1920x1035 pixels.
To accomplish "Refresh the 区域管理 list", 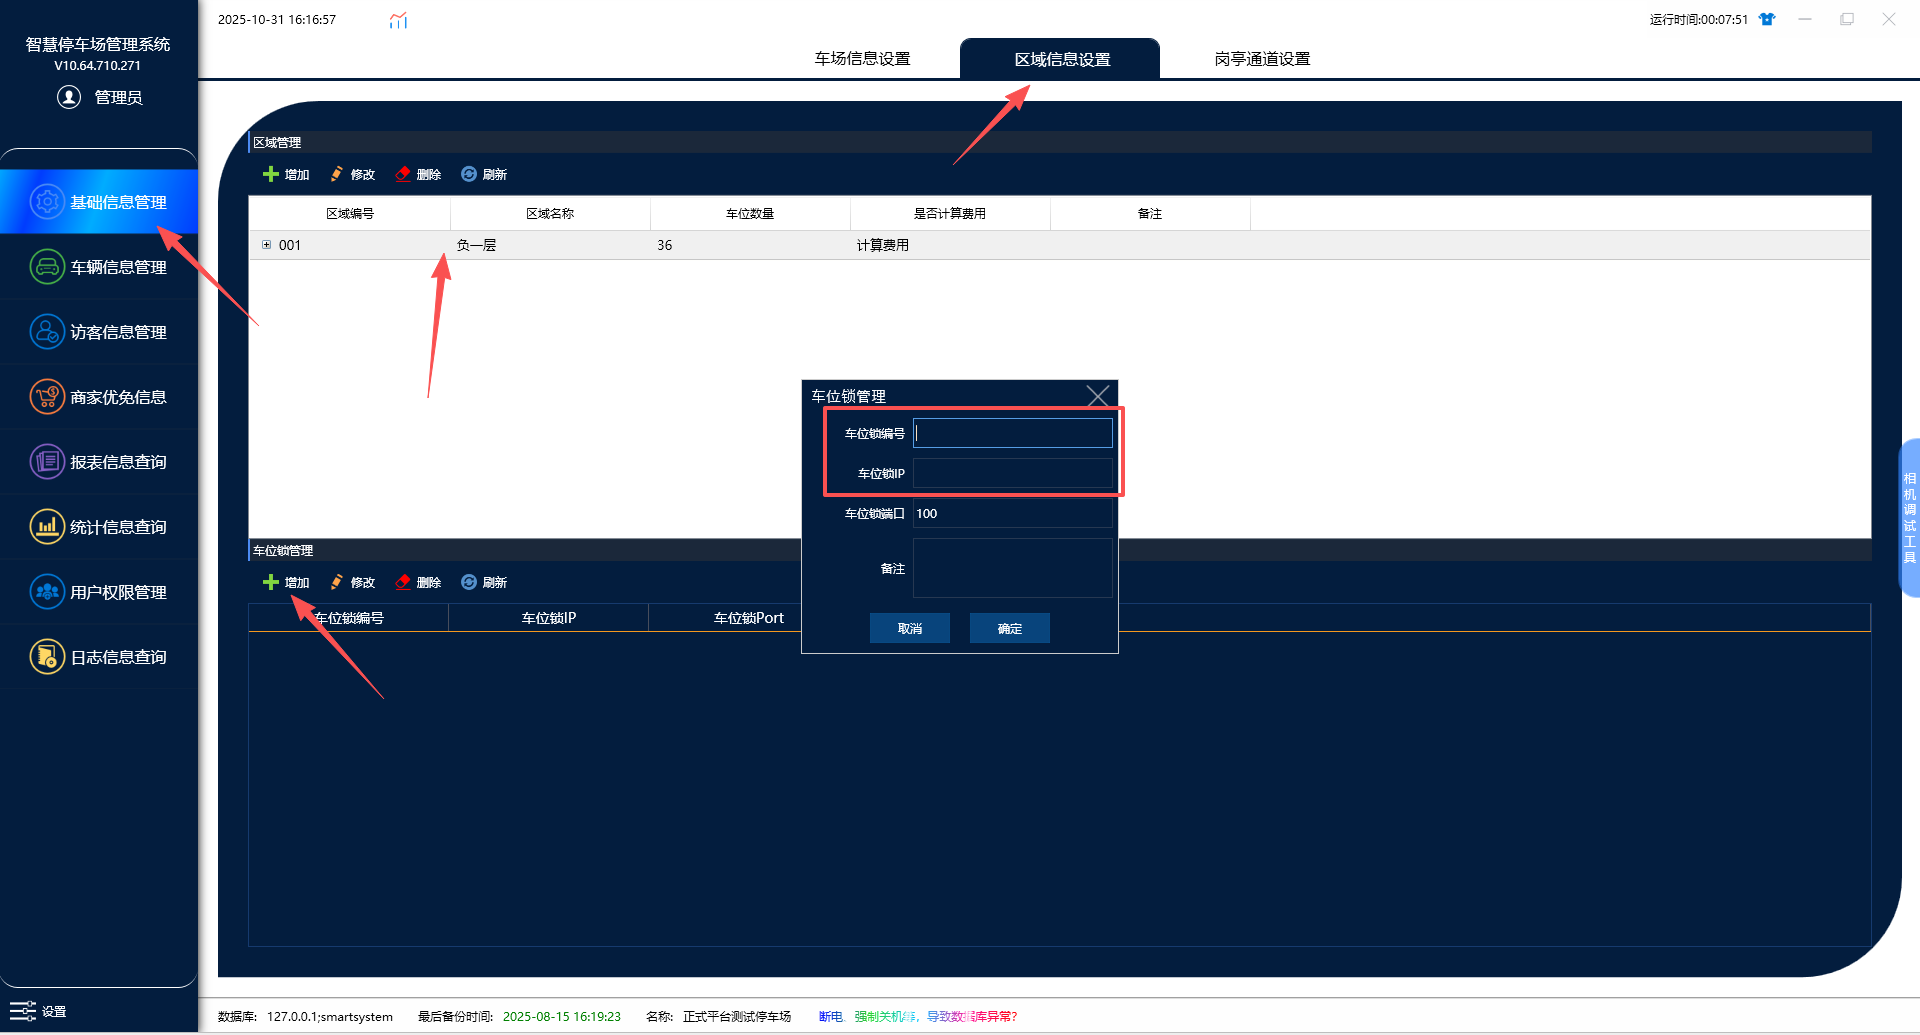I will [x=484, y=174].
